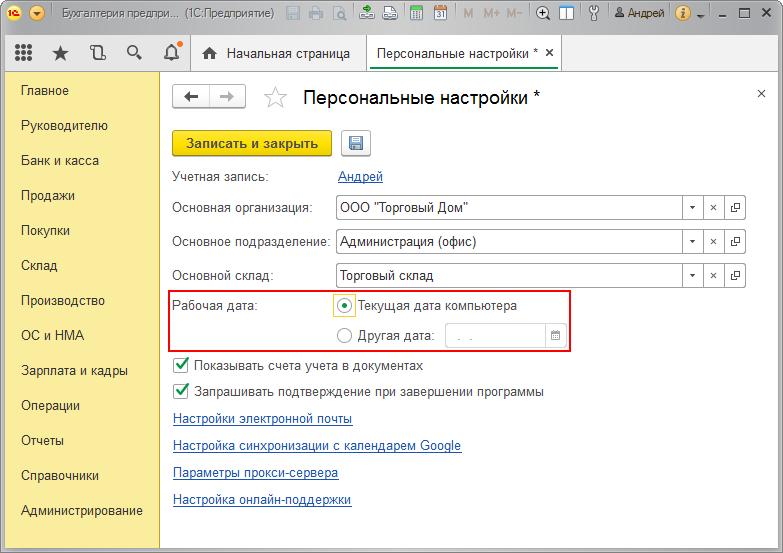Viewport: 783px width, 553px height.
Task: Add this page to favorites using star outline
Action: 274,97
